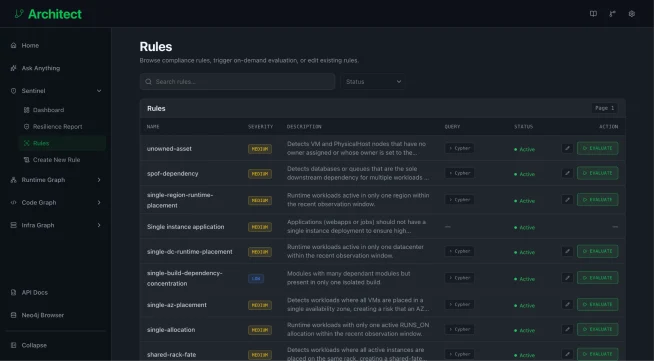Evaluate the single-build-dependency-concentration rule

(x=597, y=278)
